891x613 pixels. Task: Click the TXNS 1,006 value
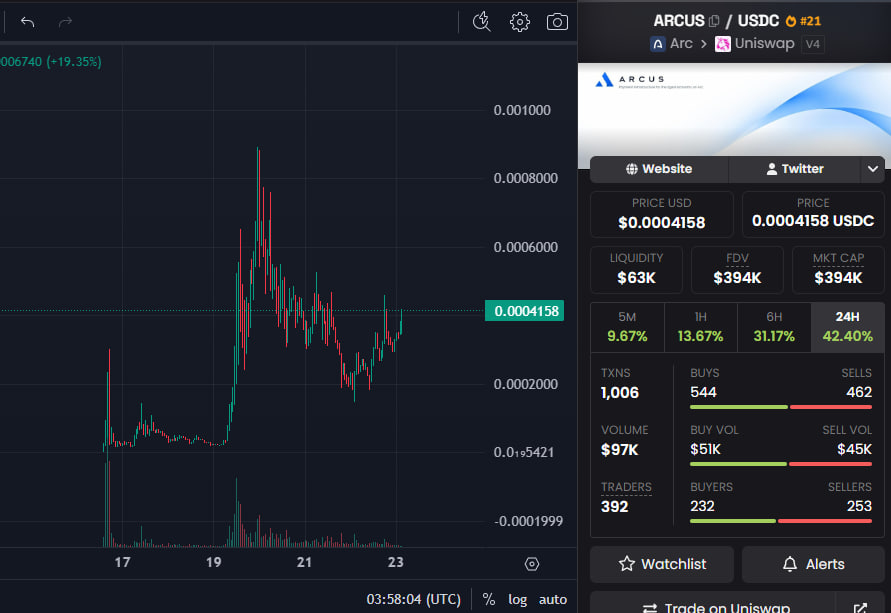[x=620, y=393]
